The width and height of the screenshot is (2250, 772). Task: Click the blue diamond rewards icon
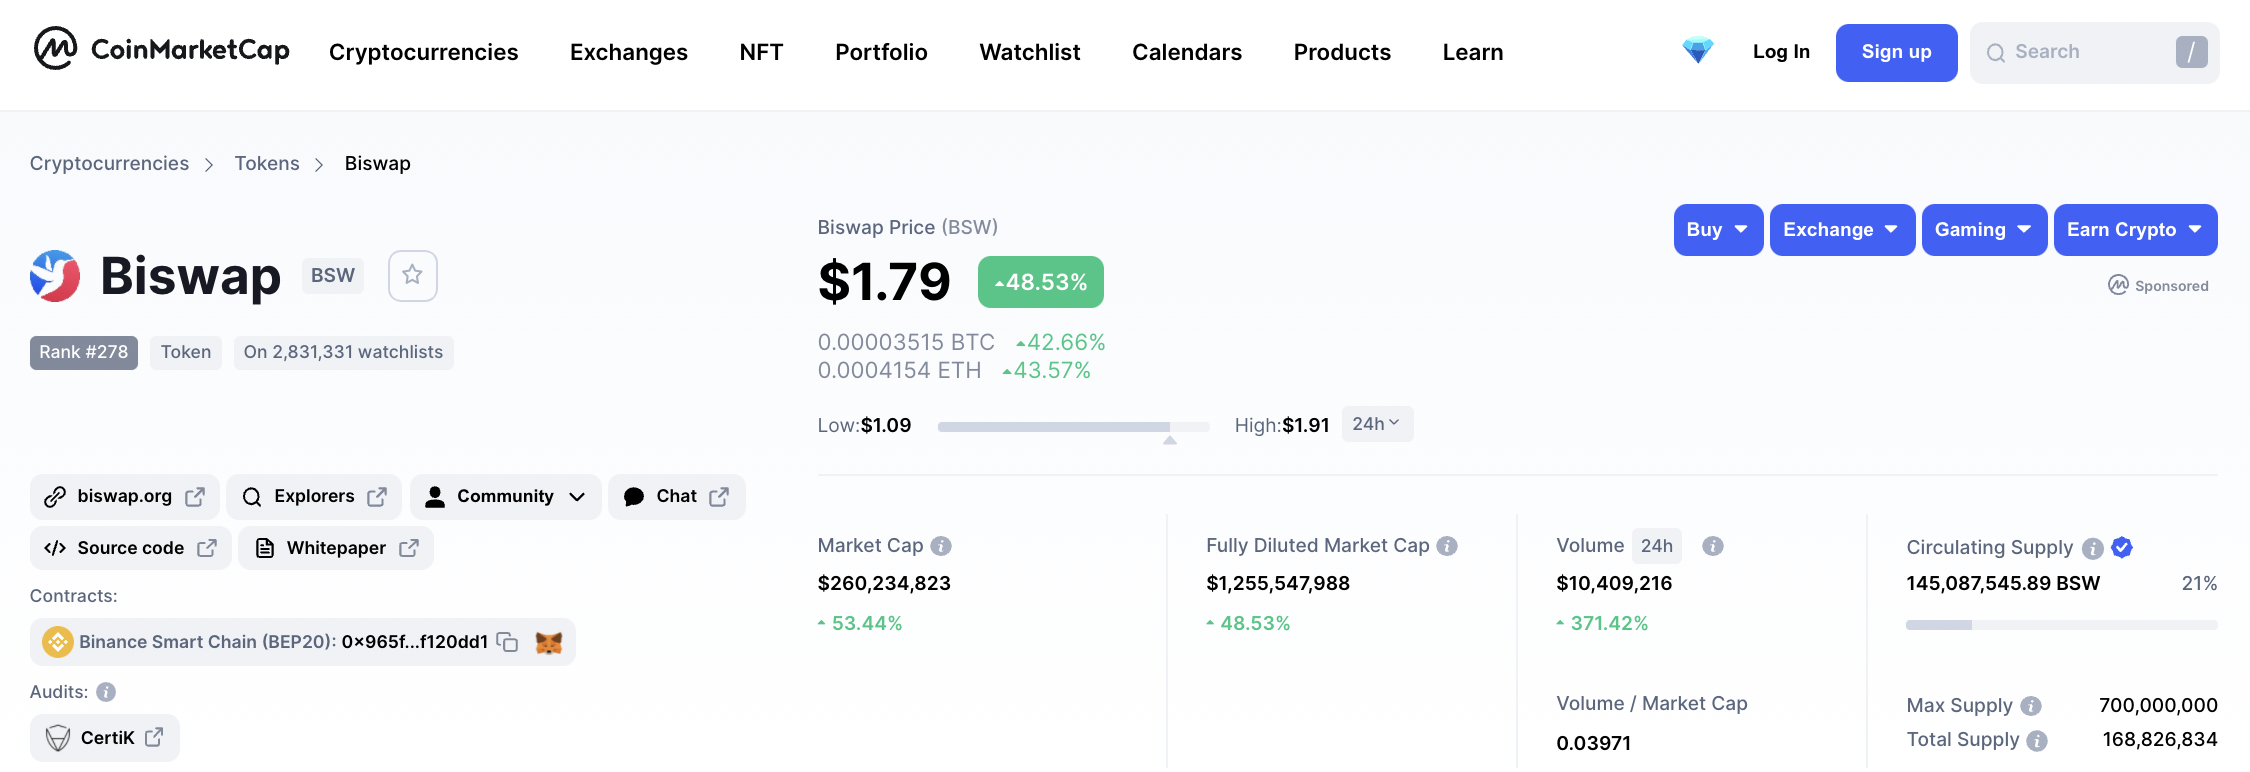pos(1697,51)
